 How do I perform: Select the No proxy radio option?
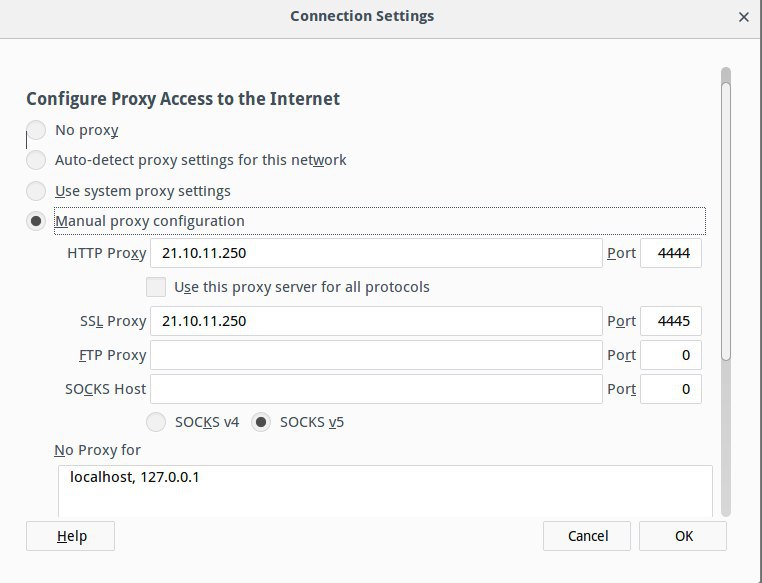(x=36, y=130)
